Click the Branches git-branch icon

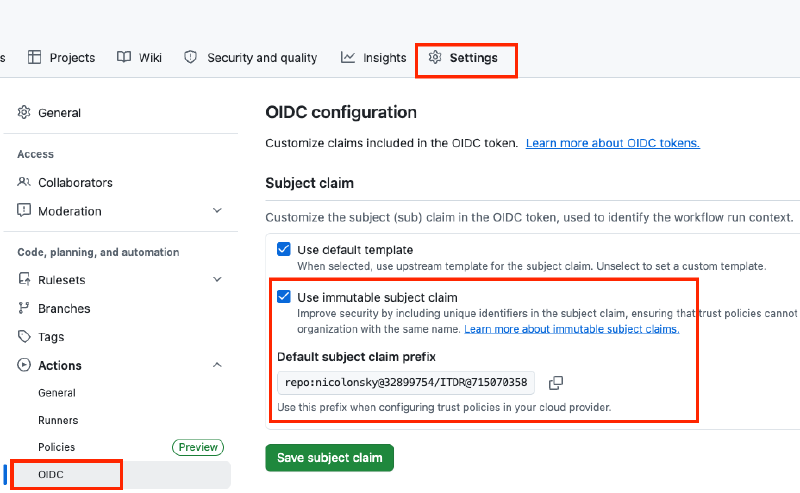coord(23,308)
